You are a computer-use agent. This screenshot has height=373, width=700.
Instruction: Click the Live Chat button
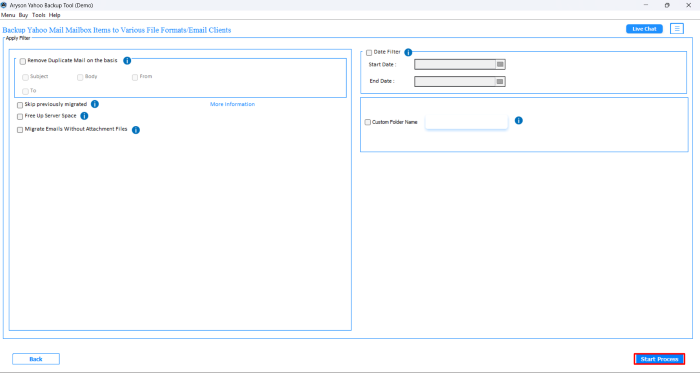(644, 29)
